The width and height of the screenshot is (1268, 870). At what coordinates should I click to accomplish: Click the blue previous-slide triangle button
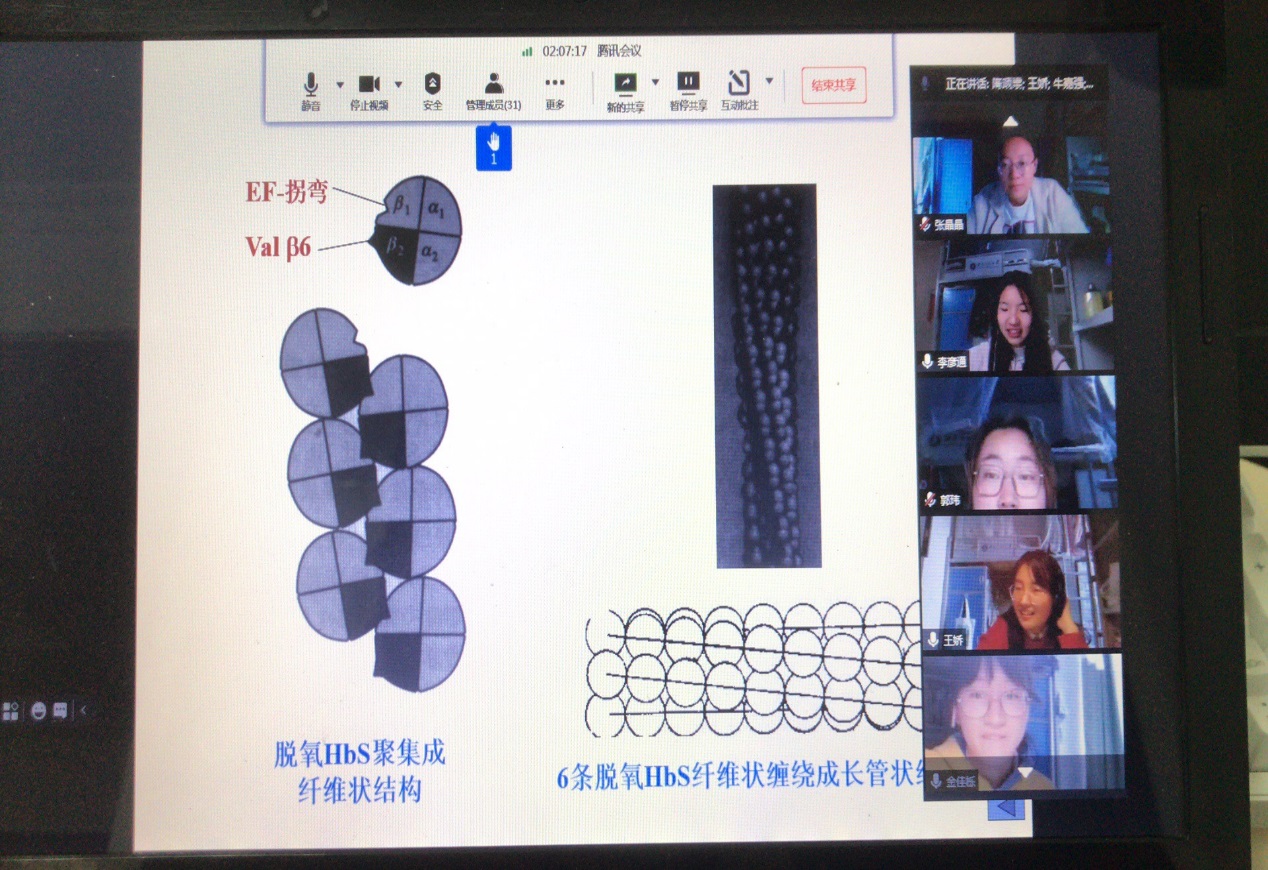1005,807
